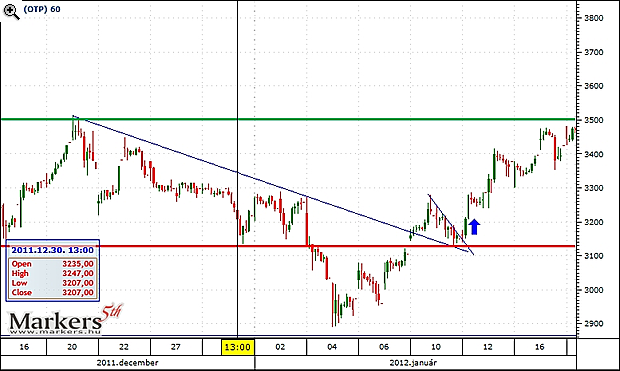Click the Close 3207,00 value row
Screen dimensions: 620x371
(x=53, y=292)
